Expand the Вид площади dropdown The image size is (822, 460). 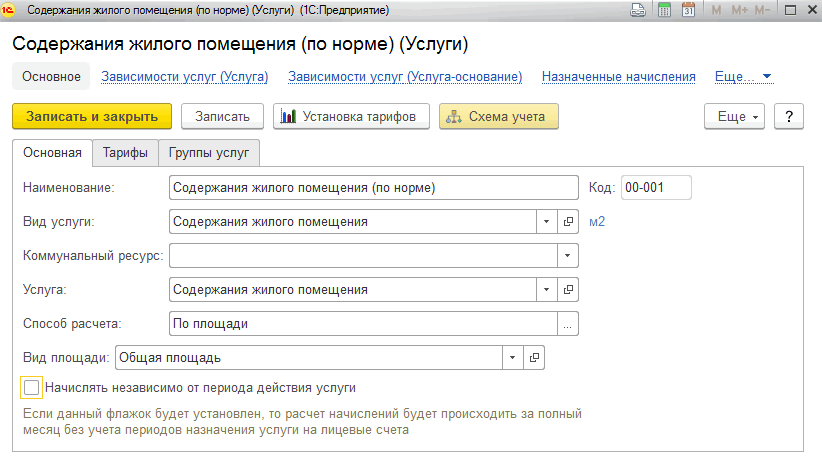click(x=512, y=357)
